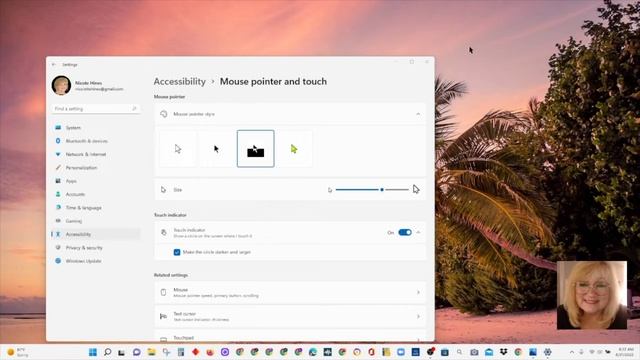Open Accounts in the sidebar
The height and width of the screenshot is (360, 640).
(96, 194)
